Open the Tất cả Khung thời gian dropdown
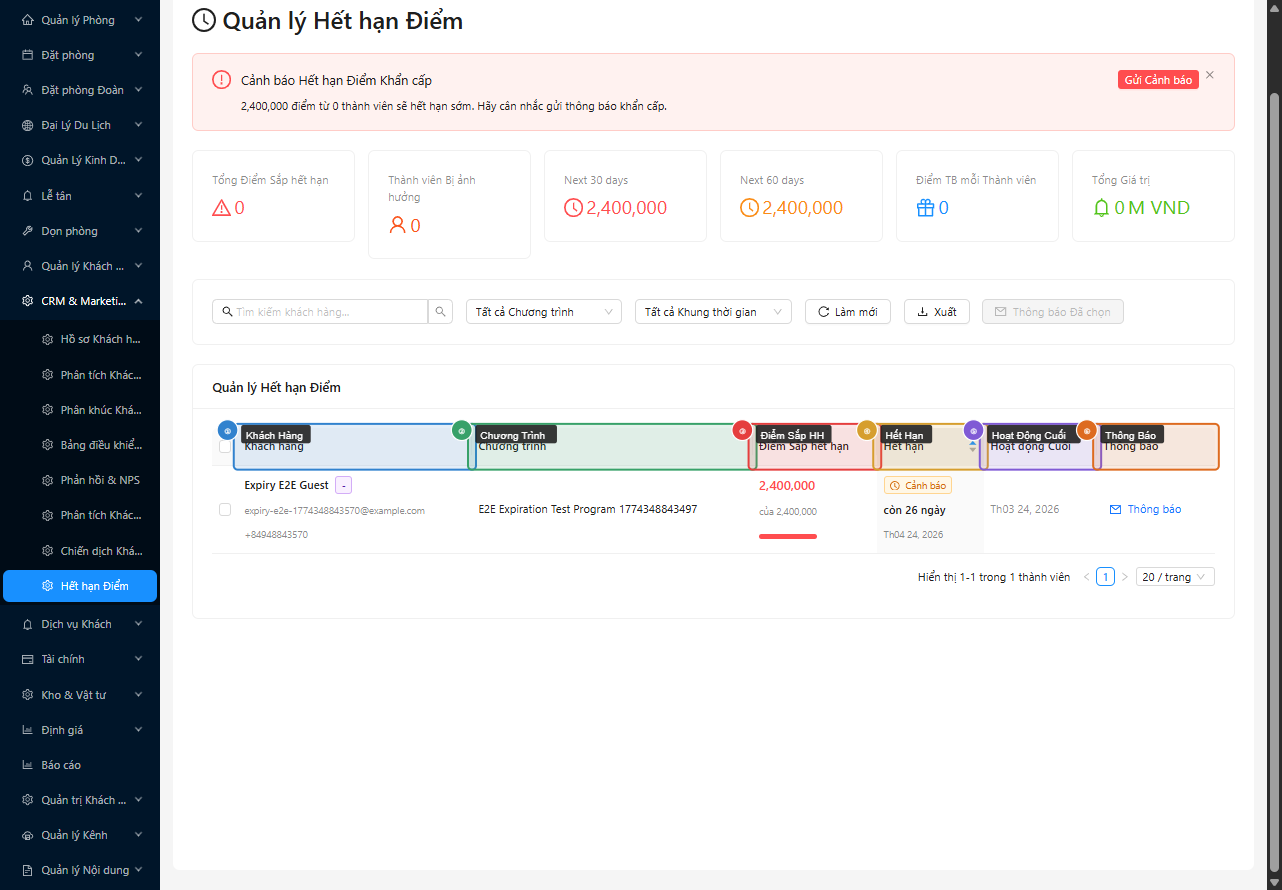The image size is (1282, 890). click(x=713, y=312)
